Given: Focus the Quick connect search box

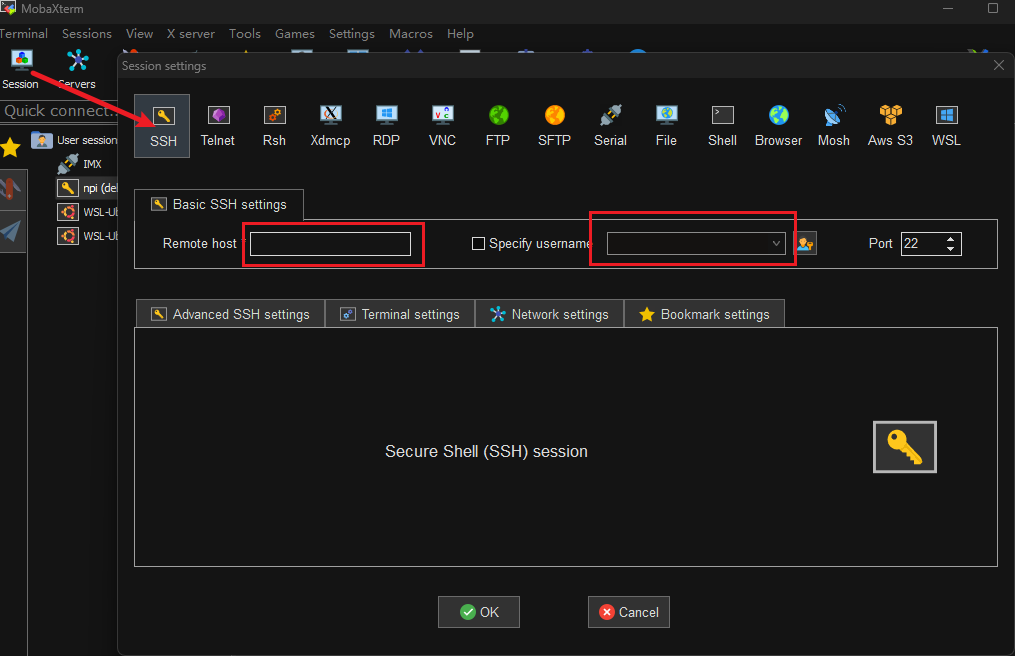Looking at the screenshot, I should pyautogui.click(x=59, y=111).
